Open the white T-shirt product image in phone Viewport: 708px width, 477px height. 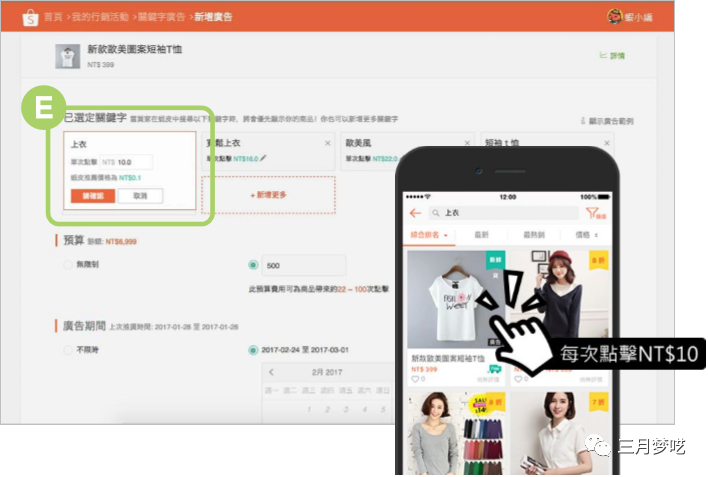(x=456, y=299)
